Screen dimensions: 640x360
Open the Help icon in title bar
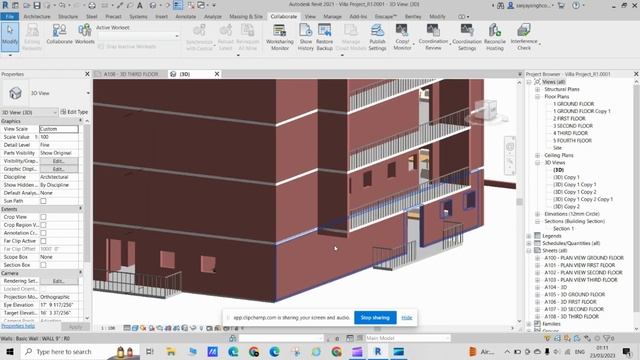pyautogui.click(x=576, y=6)
